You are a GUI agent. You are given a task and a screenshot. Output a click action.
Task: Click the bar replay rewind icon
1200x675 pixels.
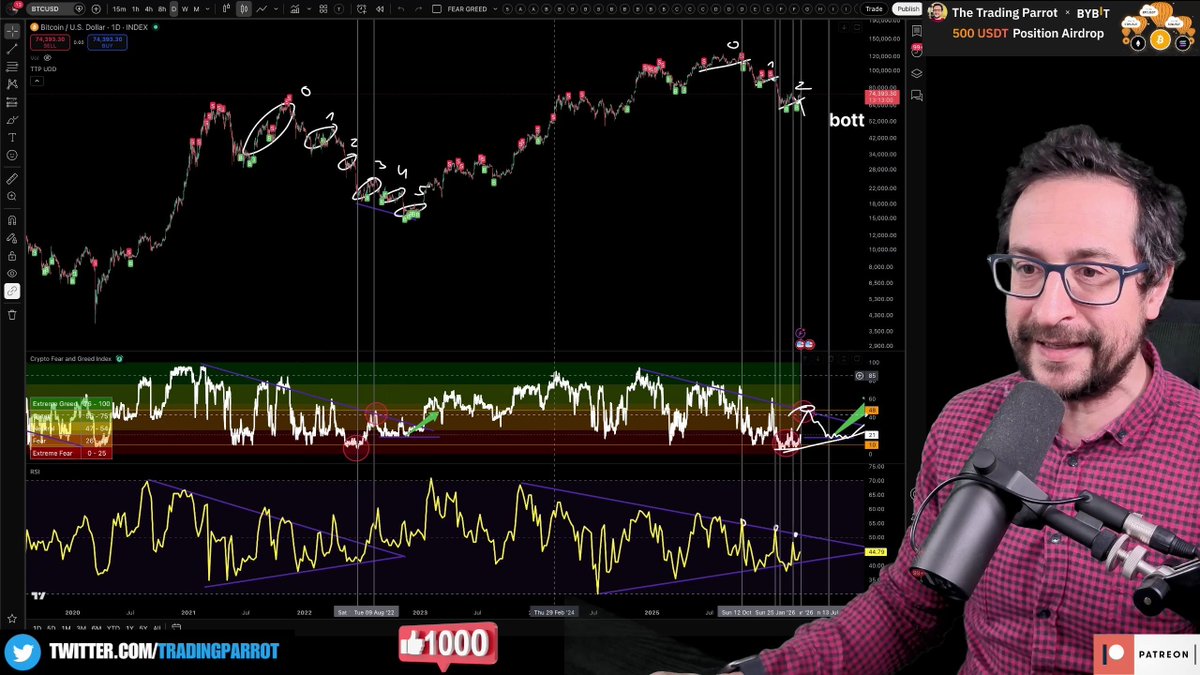click(378, 9)
